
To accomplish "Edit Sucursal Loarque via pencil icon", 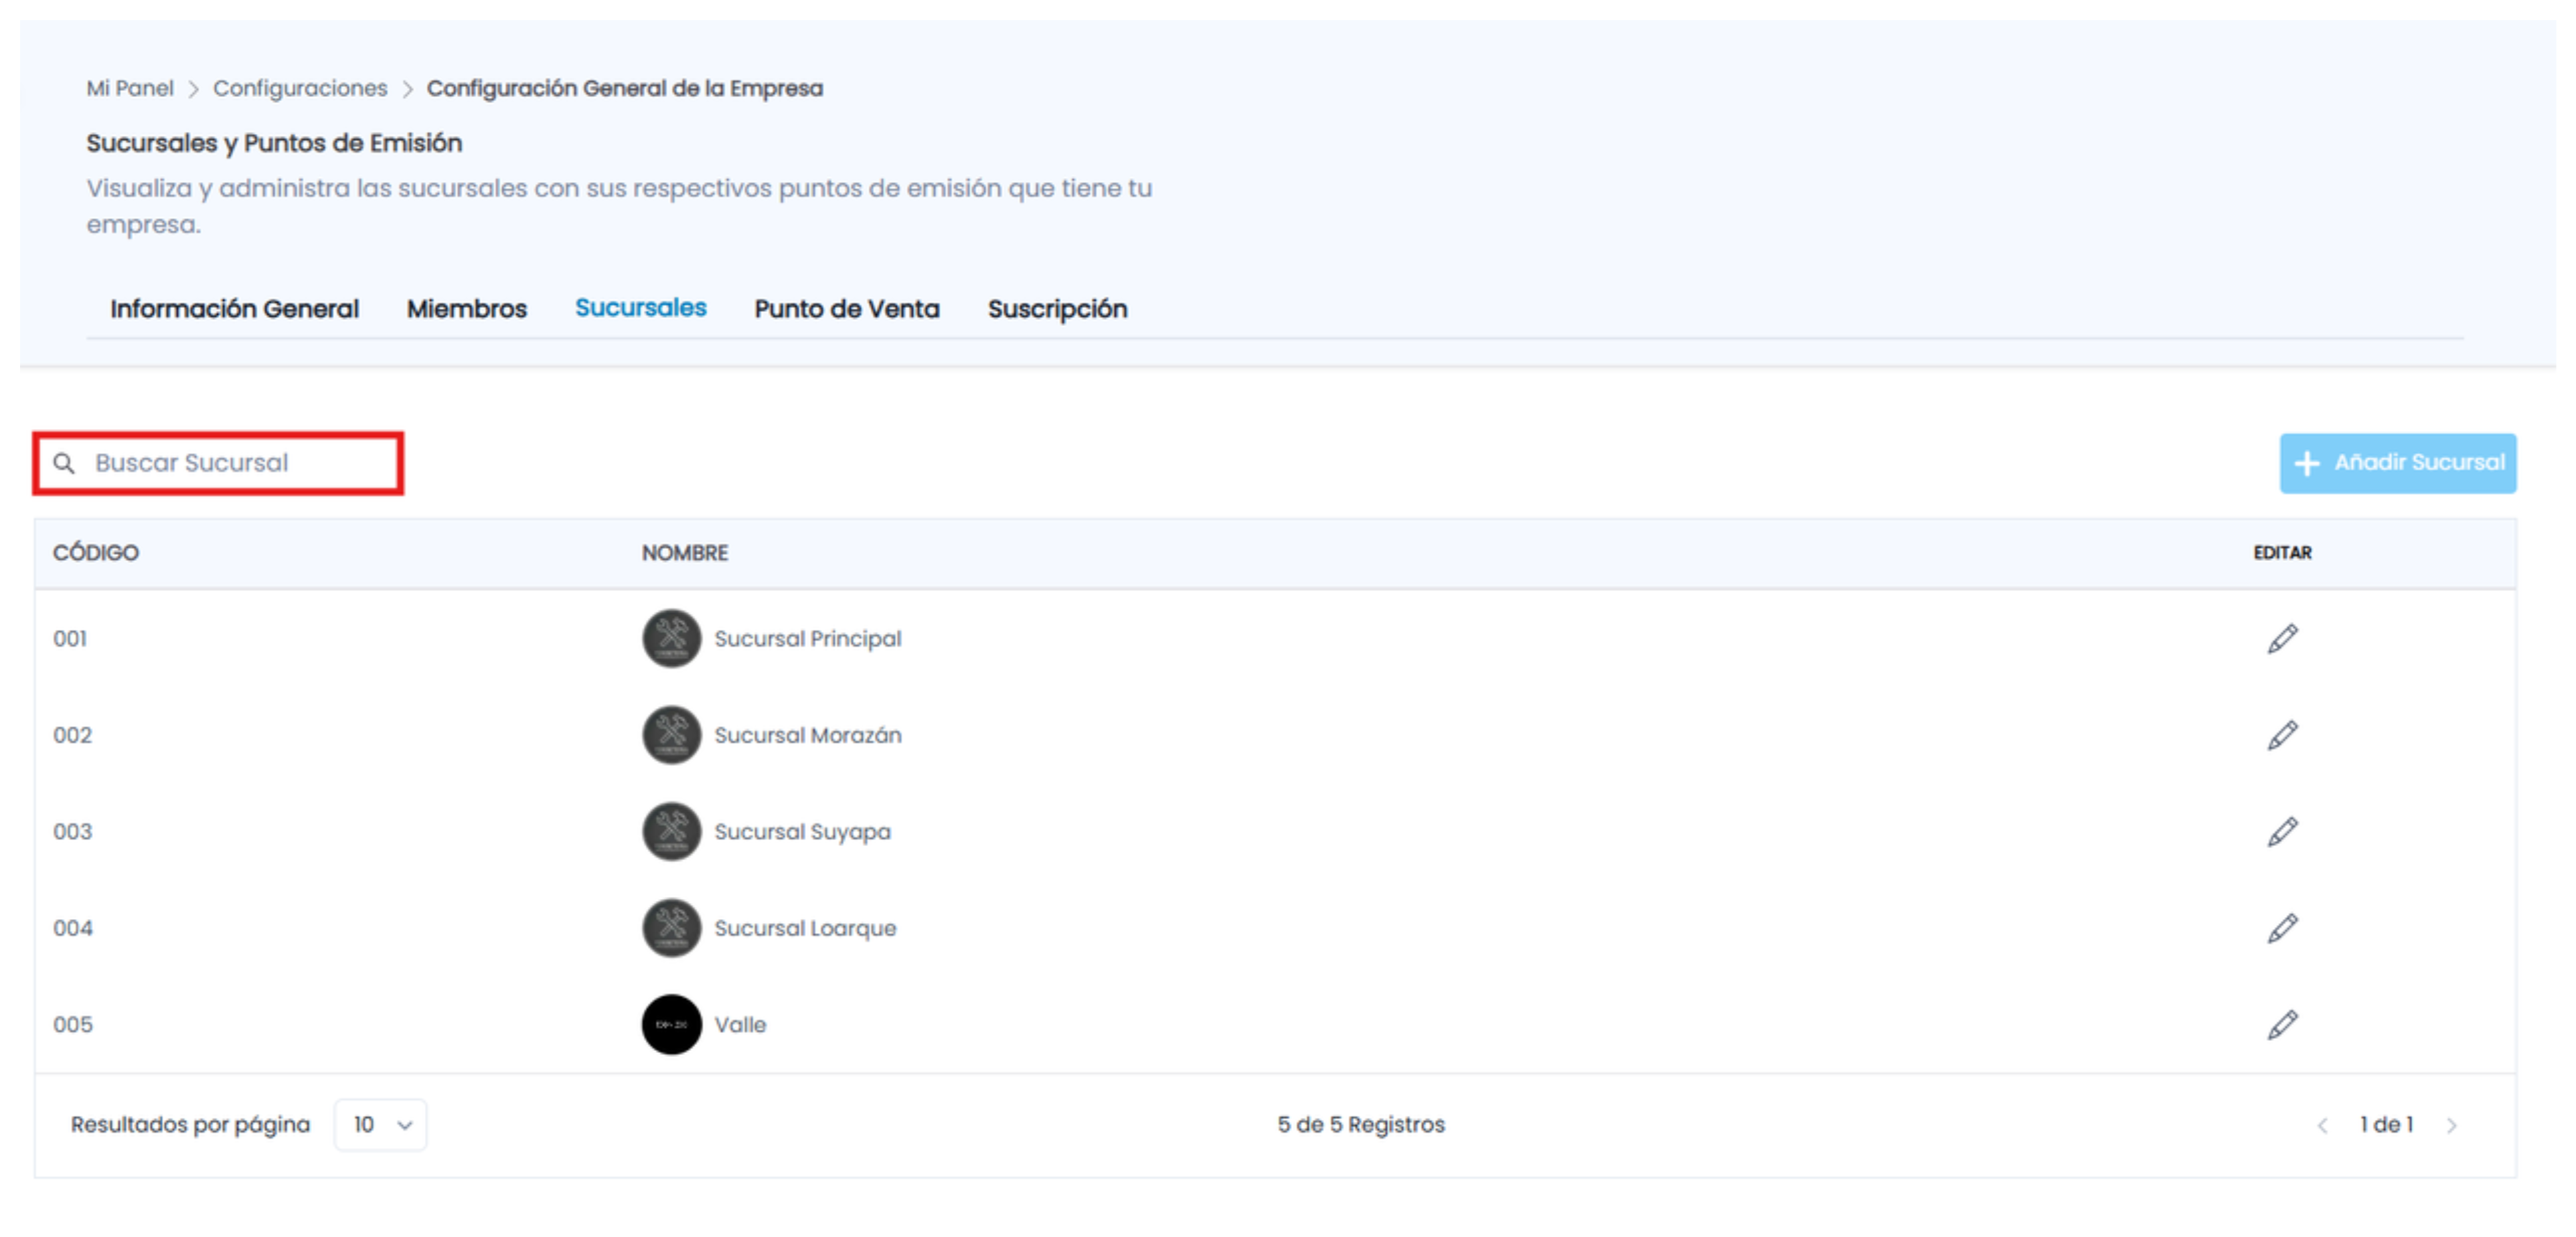I will click(2282, 928).
